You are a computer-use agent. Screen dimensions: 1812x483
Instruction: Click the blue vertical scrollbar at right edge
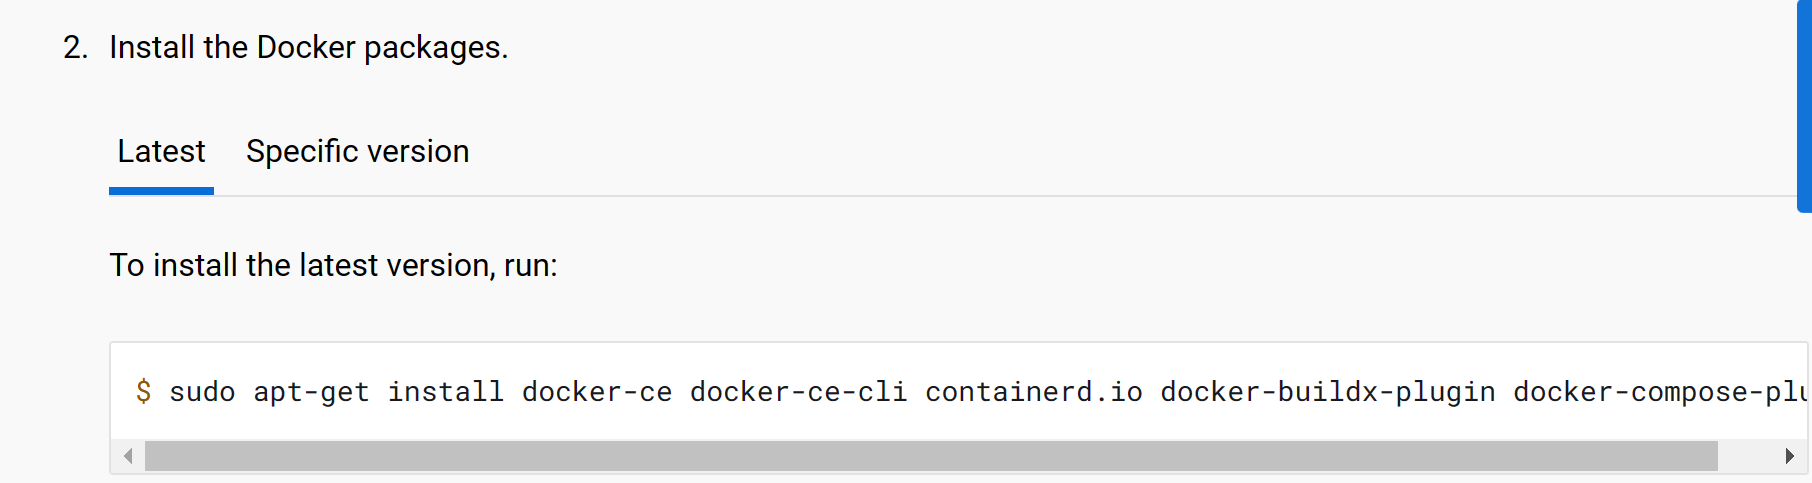click(1804, 105)
